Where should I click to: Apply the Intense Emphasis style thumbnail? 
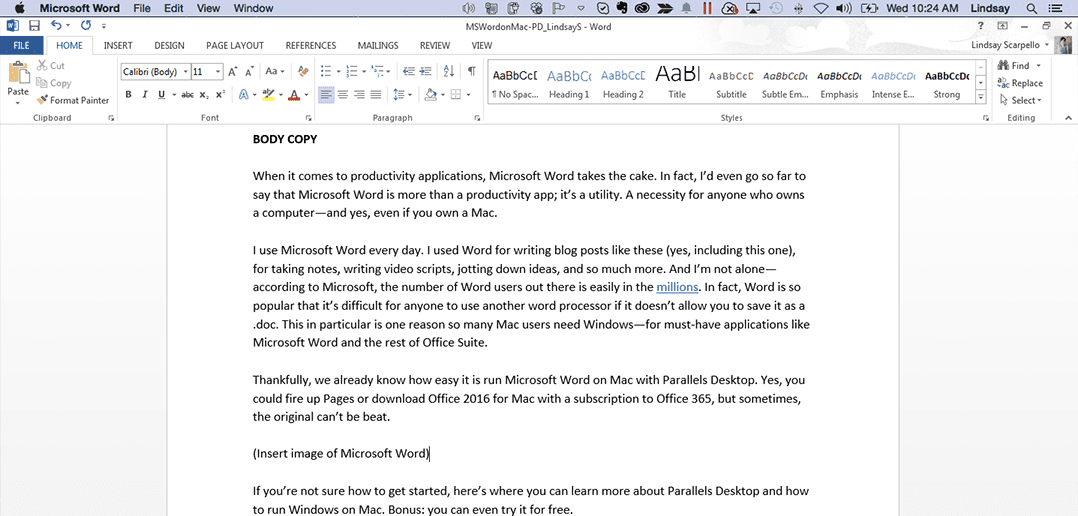pyautogui.click(x=893, y=83)
